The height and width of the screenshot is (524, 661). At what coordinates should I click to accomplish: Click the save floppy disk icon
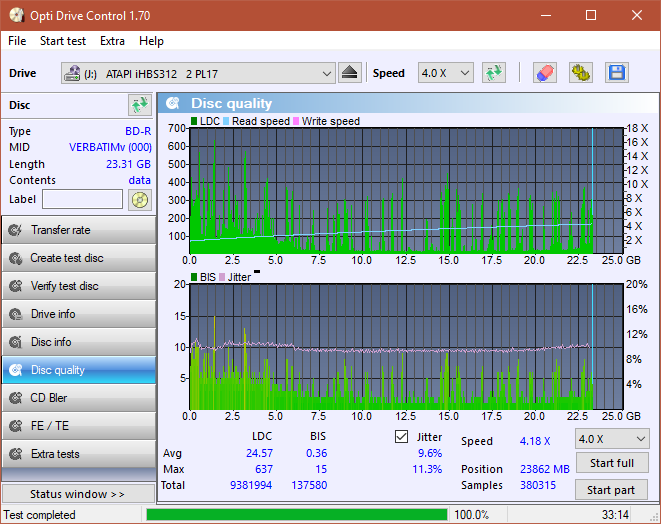[x=617, y=73]
